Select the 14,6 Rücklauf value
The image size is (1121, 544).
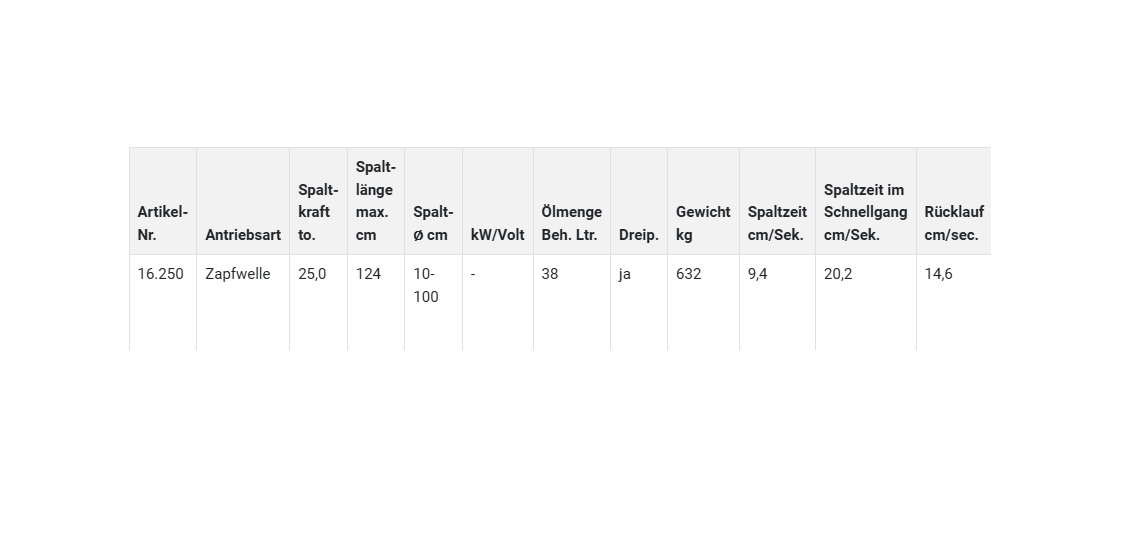938,274
